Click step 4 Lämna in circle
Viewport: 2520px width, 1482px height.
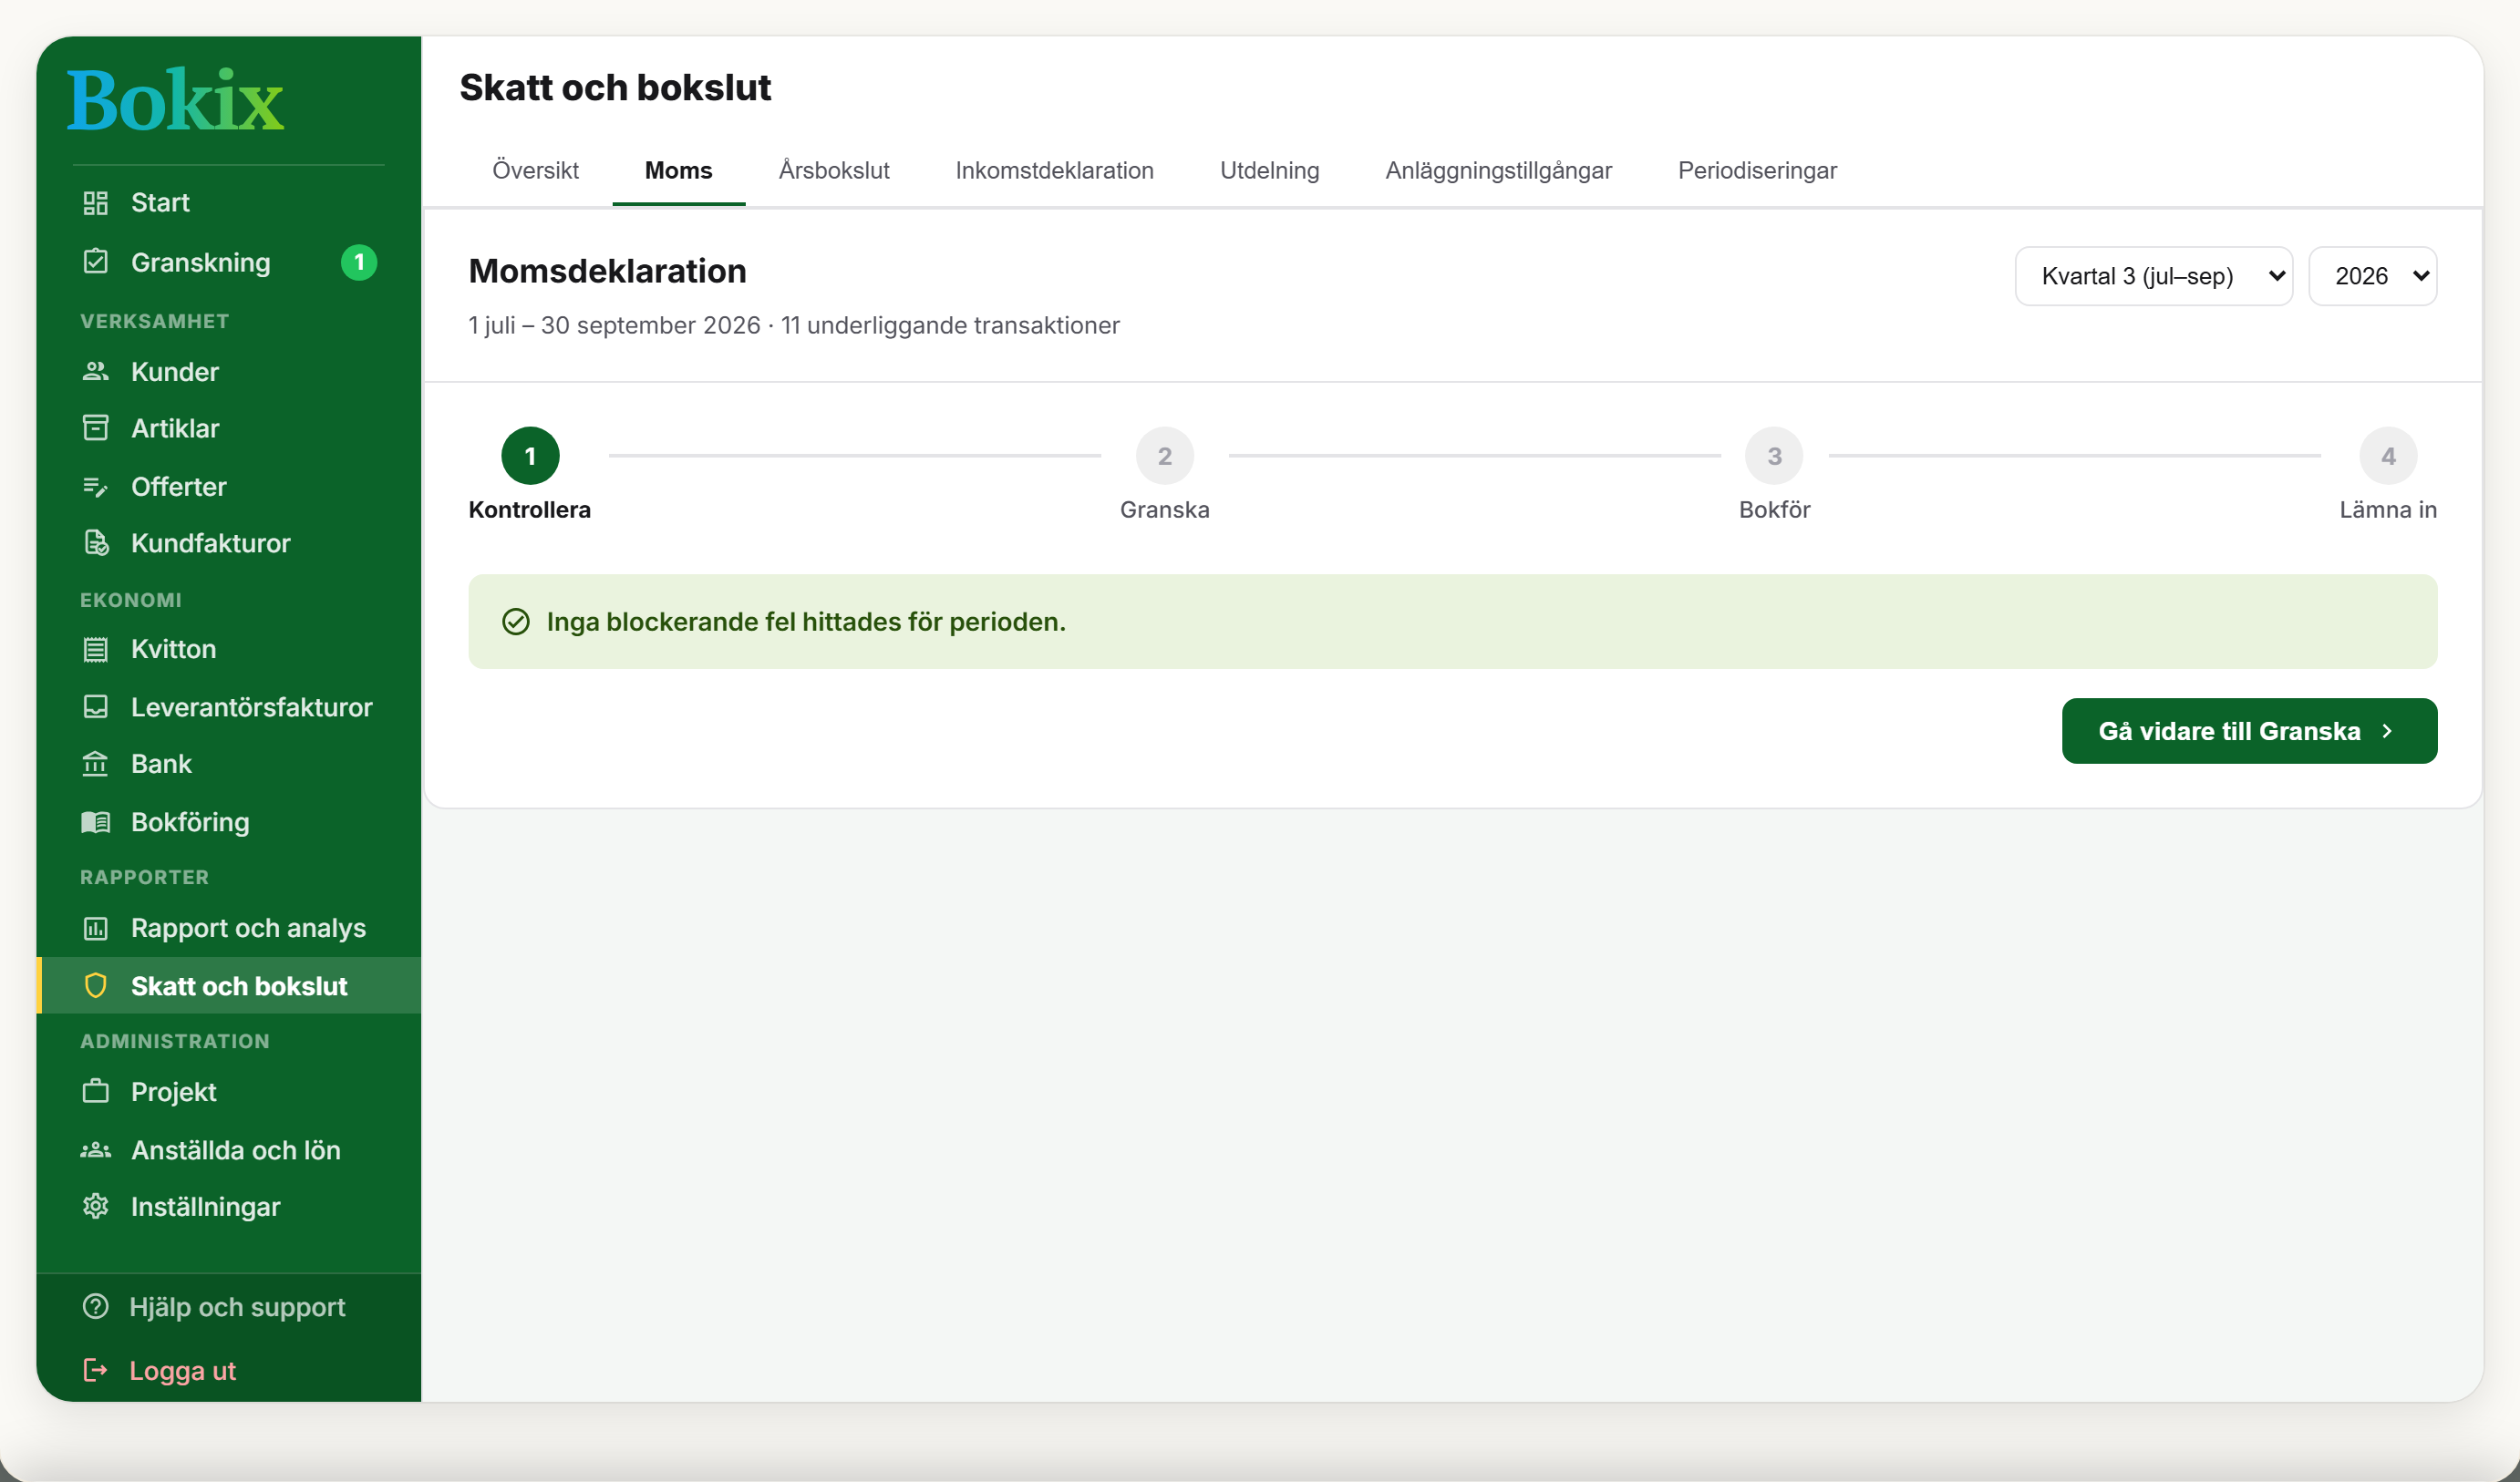(2387, 456)
